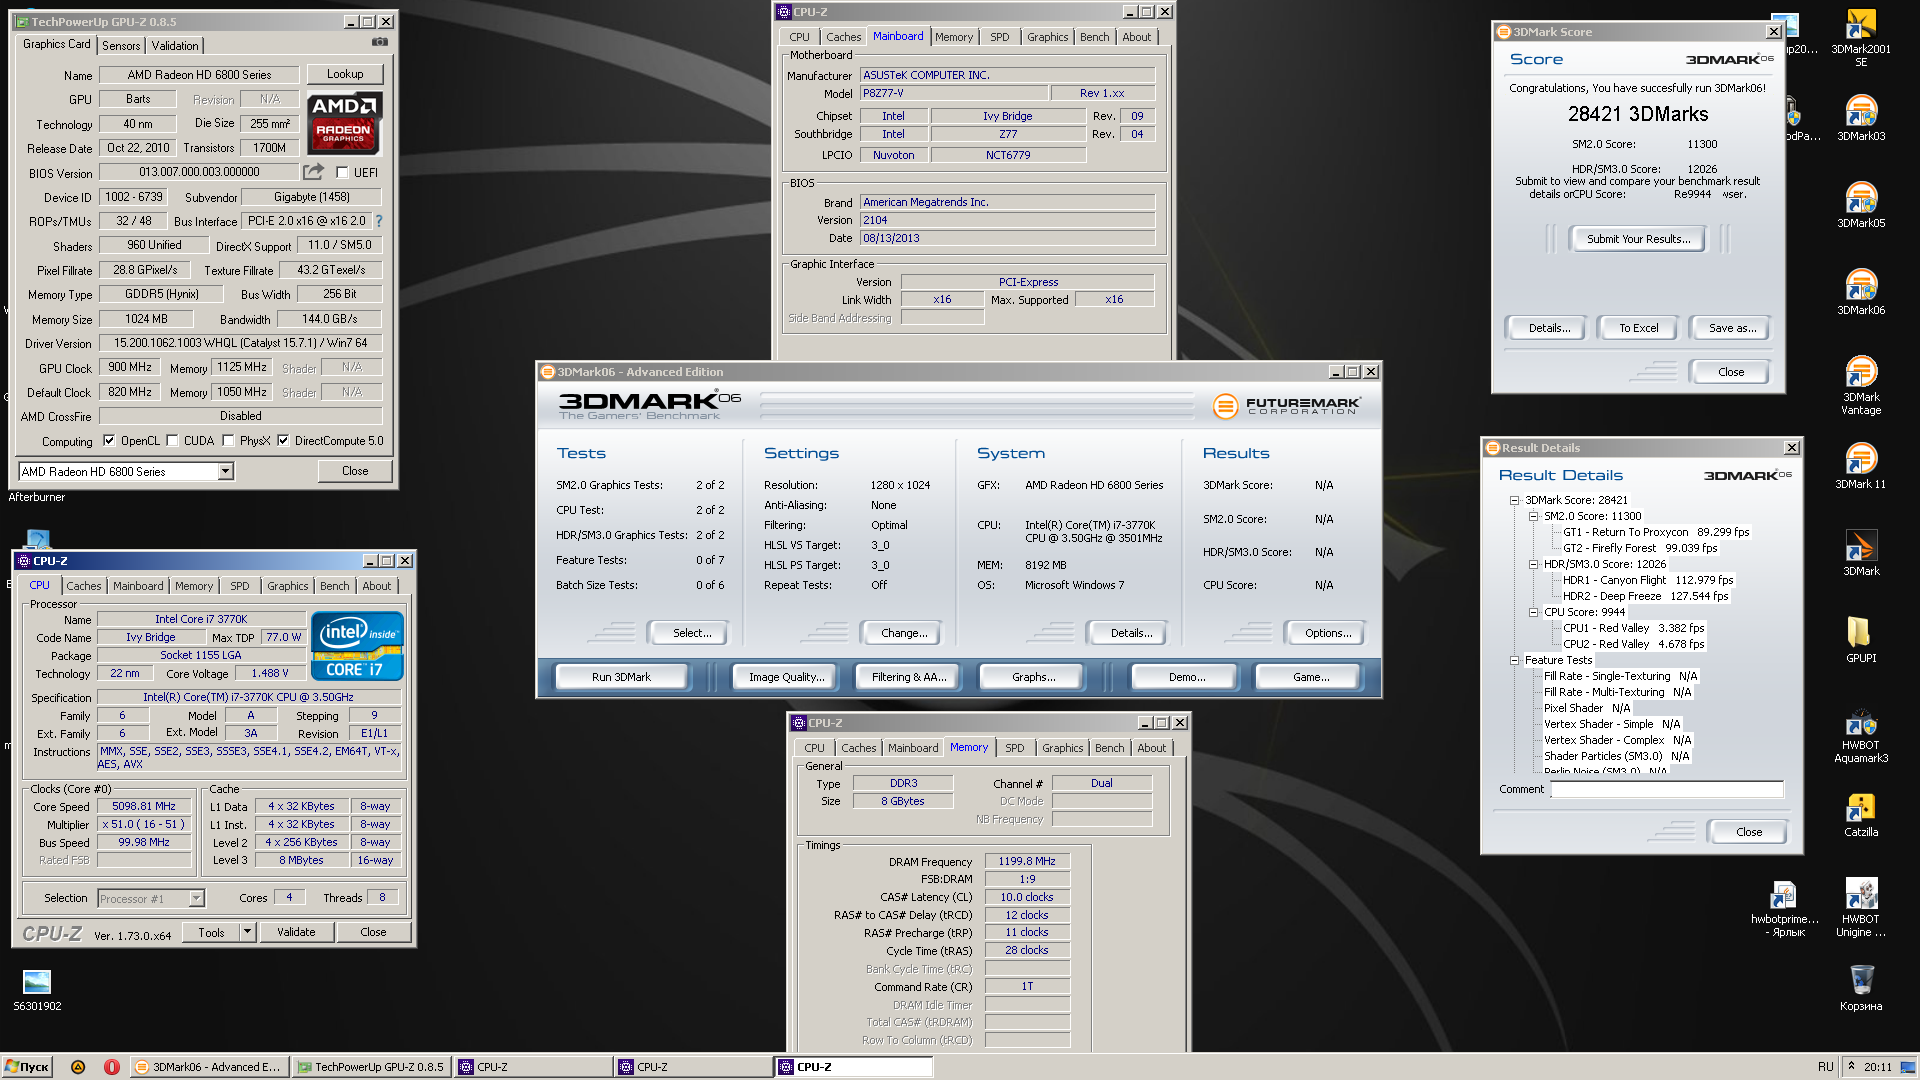Image resolution: width=1920 pixels, height=1080 pixels.
Task: Open the hwbotprime shortcut on desktop
Action: point(1784,908)
